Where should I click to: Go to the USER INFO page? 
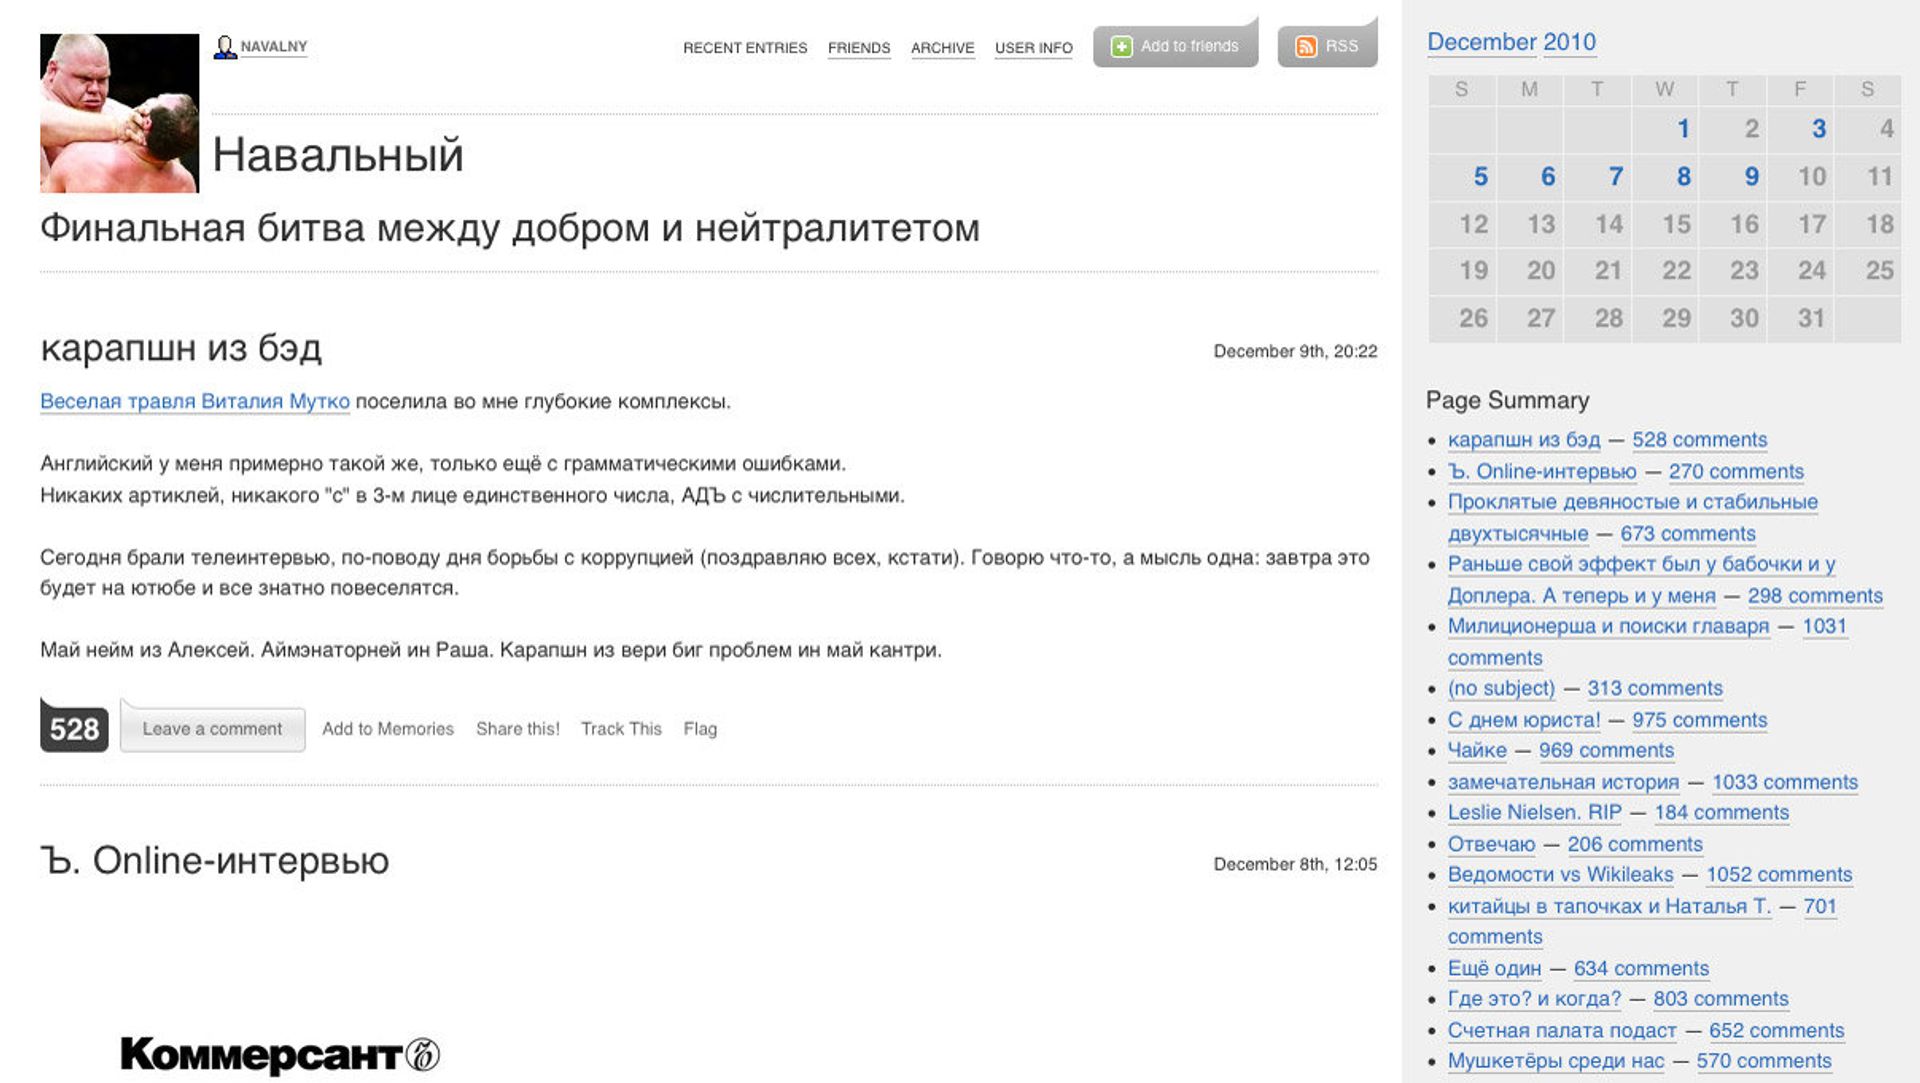[x=1034, y=47]
